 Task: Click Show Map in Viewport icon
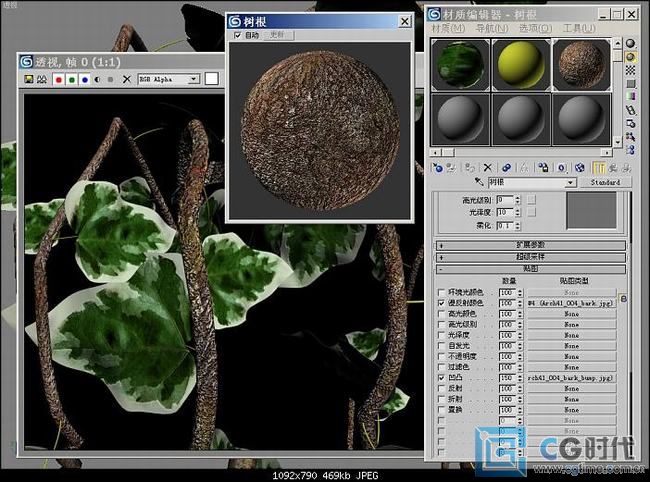(x=580, y=167)
